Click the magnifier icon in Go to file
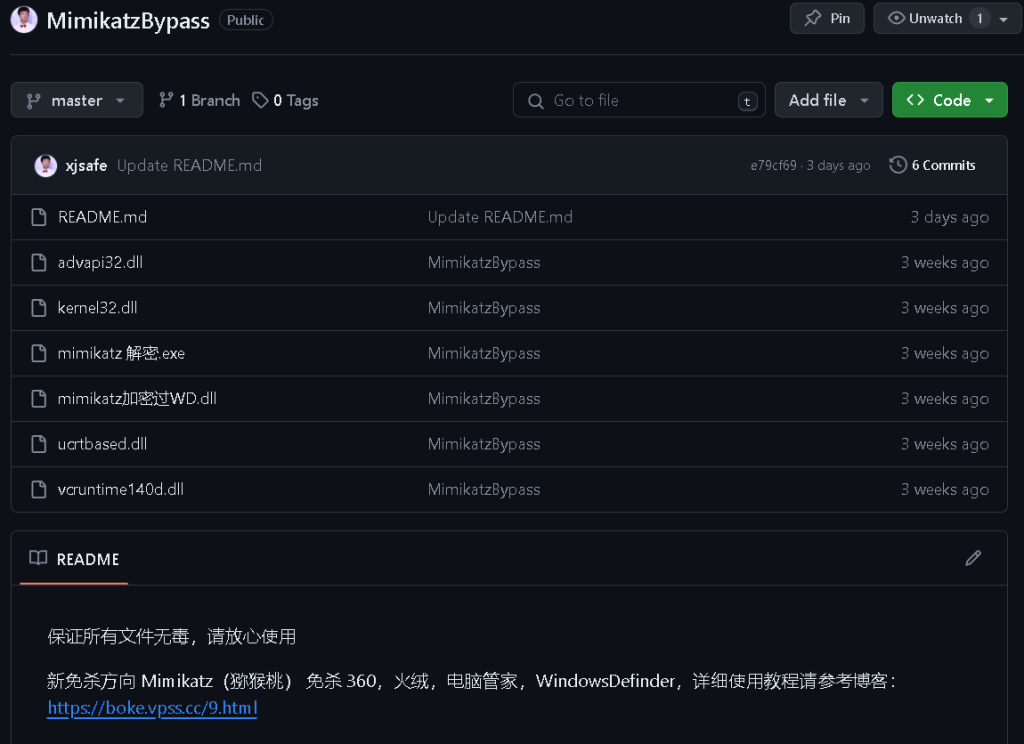Image resolution: width=1024 pixels, height=744 pixels. point(536,101)
